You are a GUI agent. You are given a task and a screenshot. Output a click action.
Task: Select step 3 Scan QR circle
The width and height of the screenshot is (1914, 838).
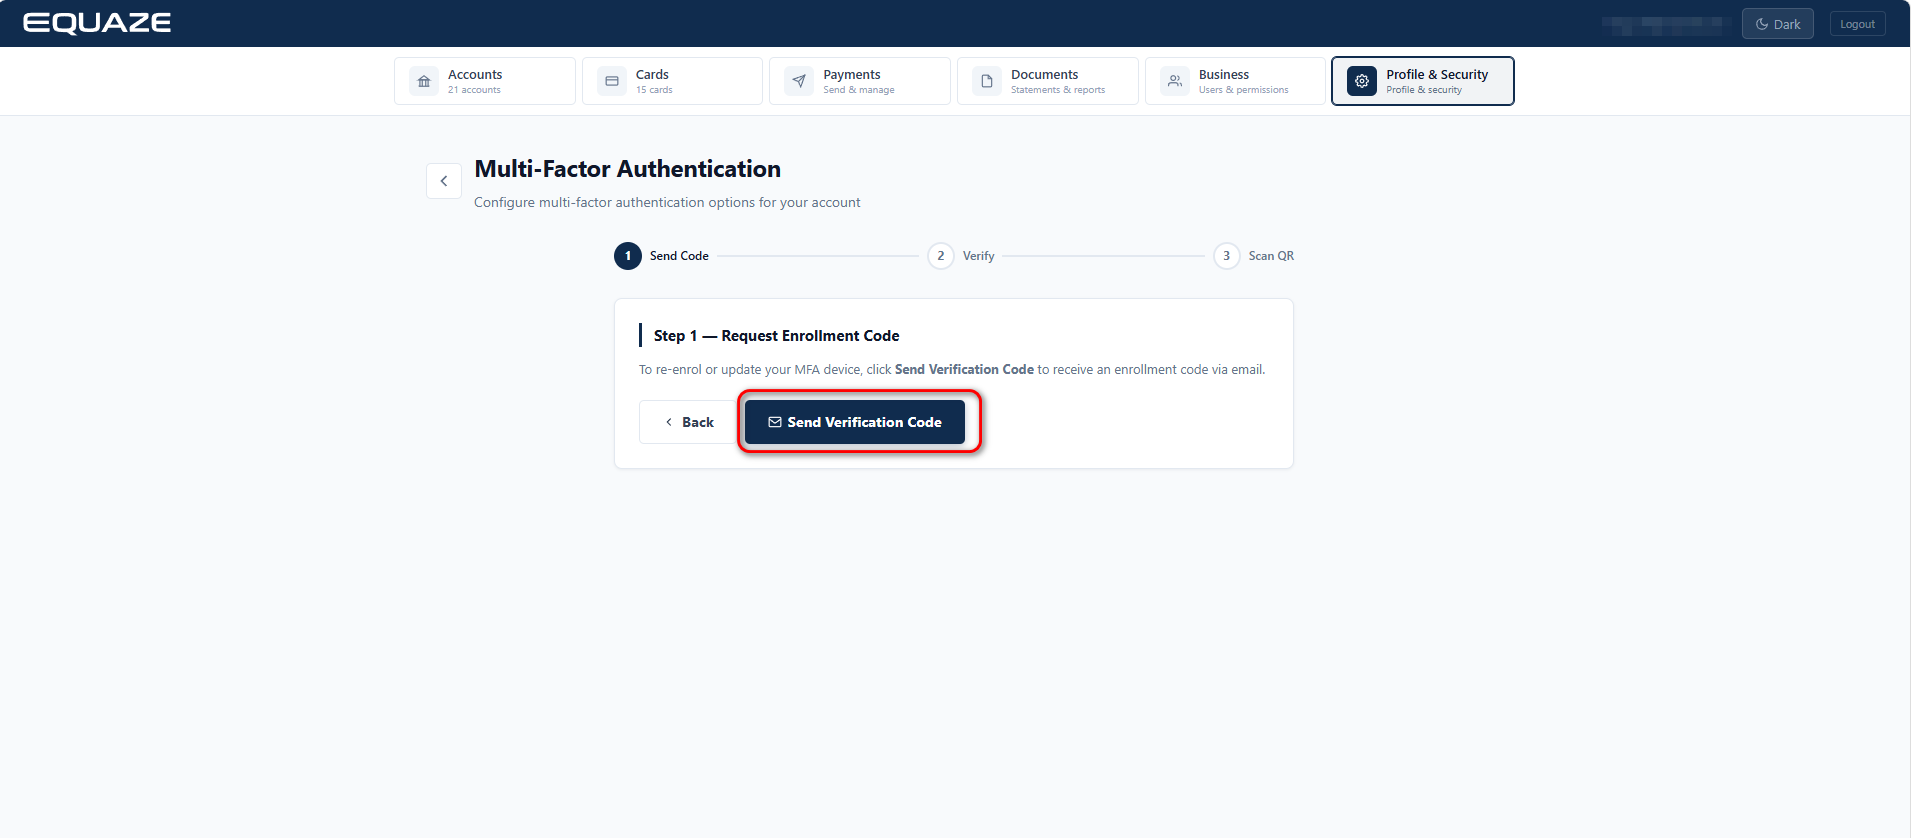(x=1227, y=256)
